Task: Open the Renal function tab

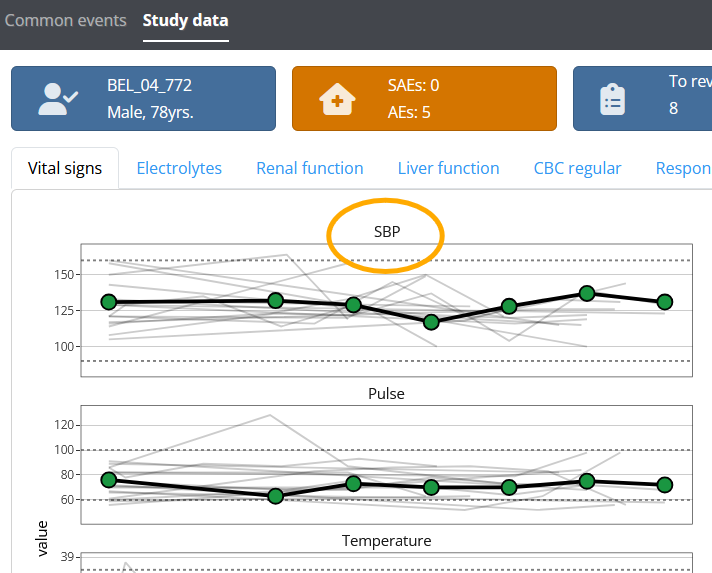Action: point(310,168)
